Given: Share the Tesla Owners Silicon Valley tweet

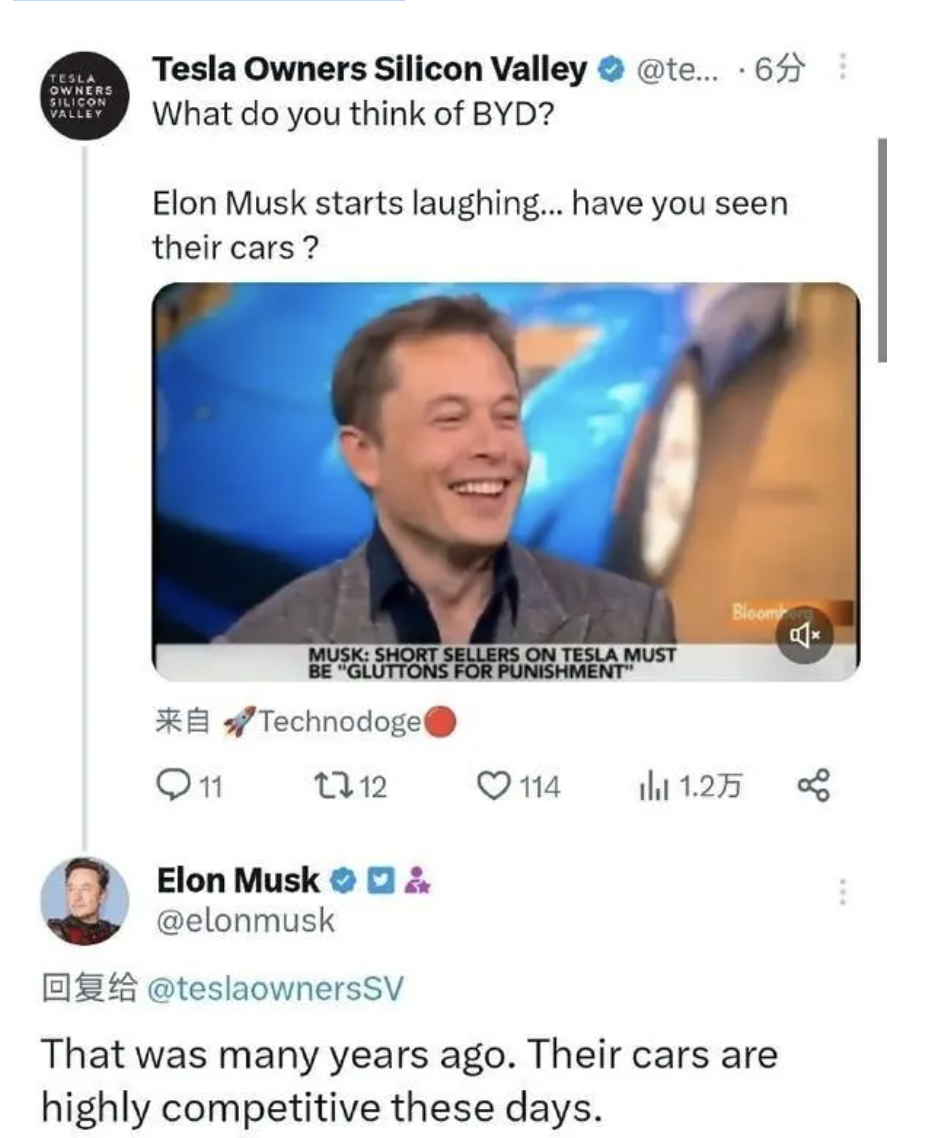Looking at the screenshot, I should point(813,785).
